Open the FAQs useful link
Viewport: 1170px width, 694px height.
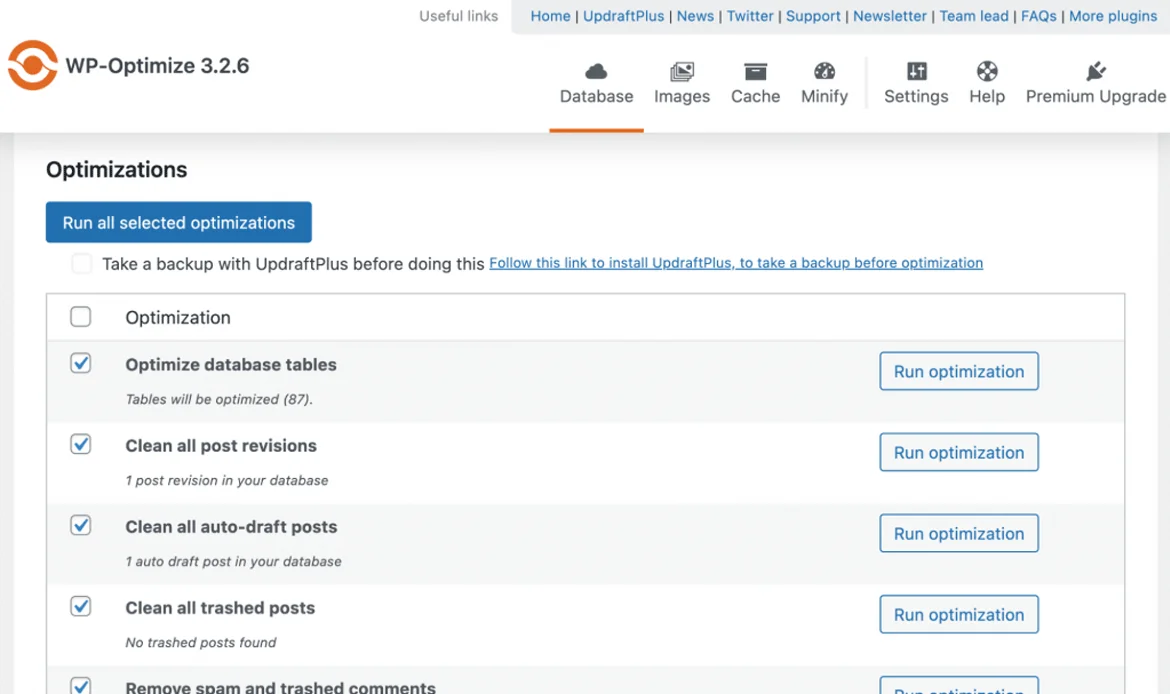1039,16
